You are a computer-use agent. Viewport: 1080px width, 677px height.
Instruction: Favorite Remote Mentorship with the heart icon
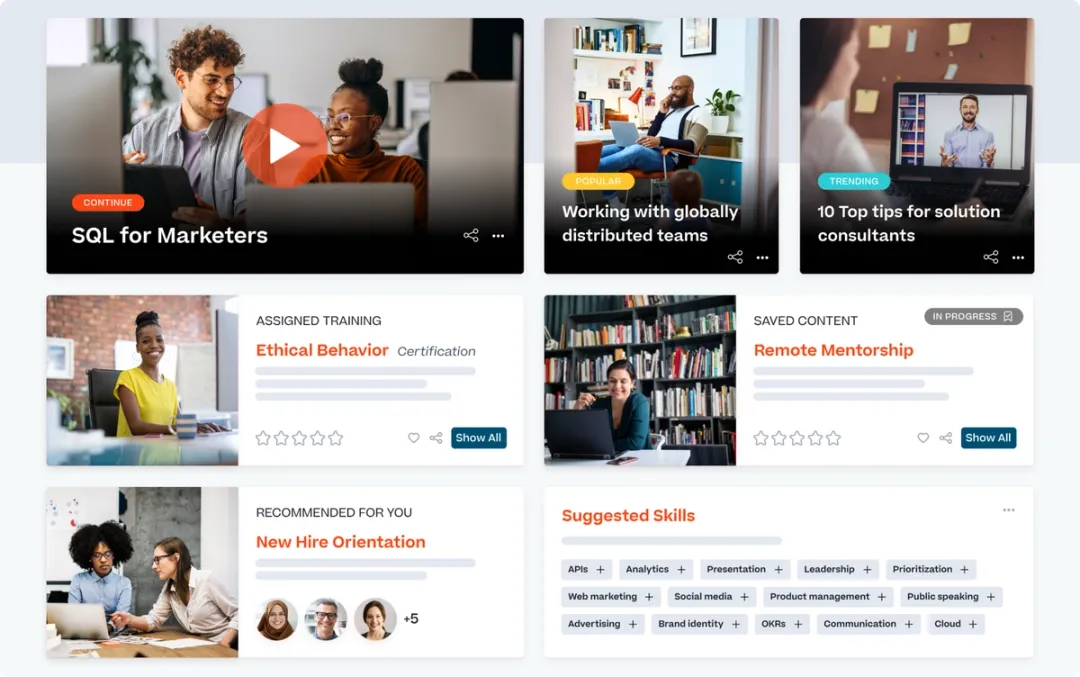[923, 437]
